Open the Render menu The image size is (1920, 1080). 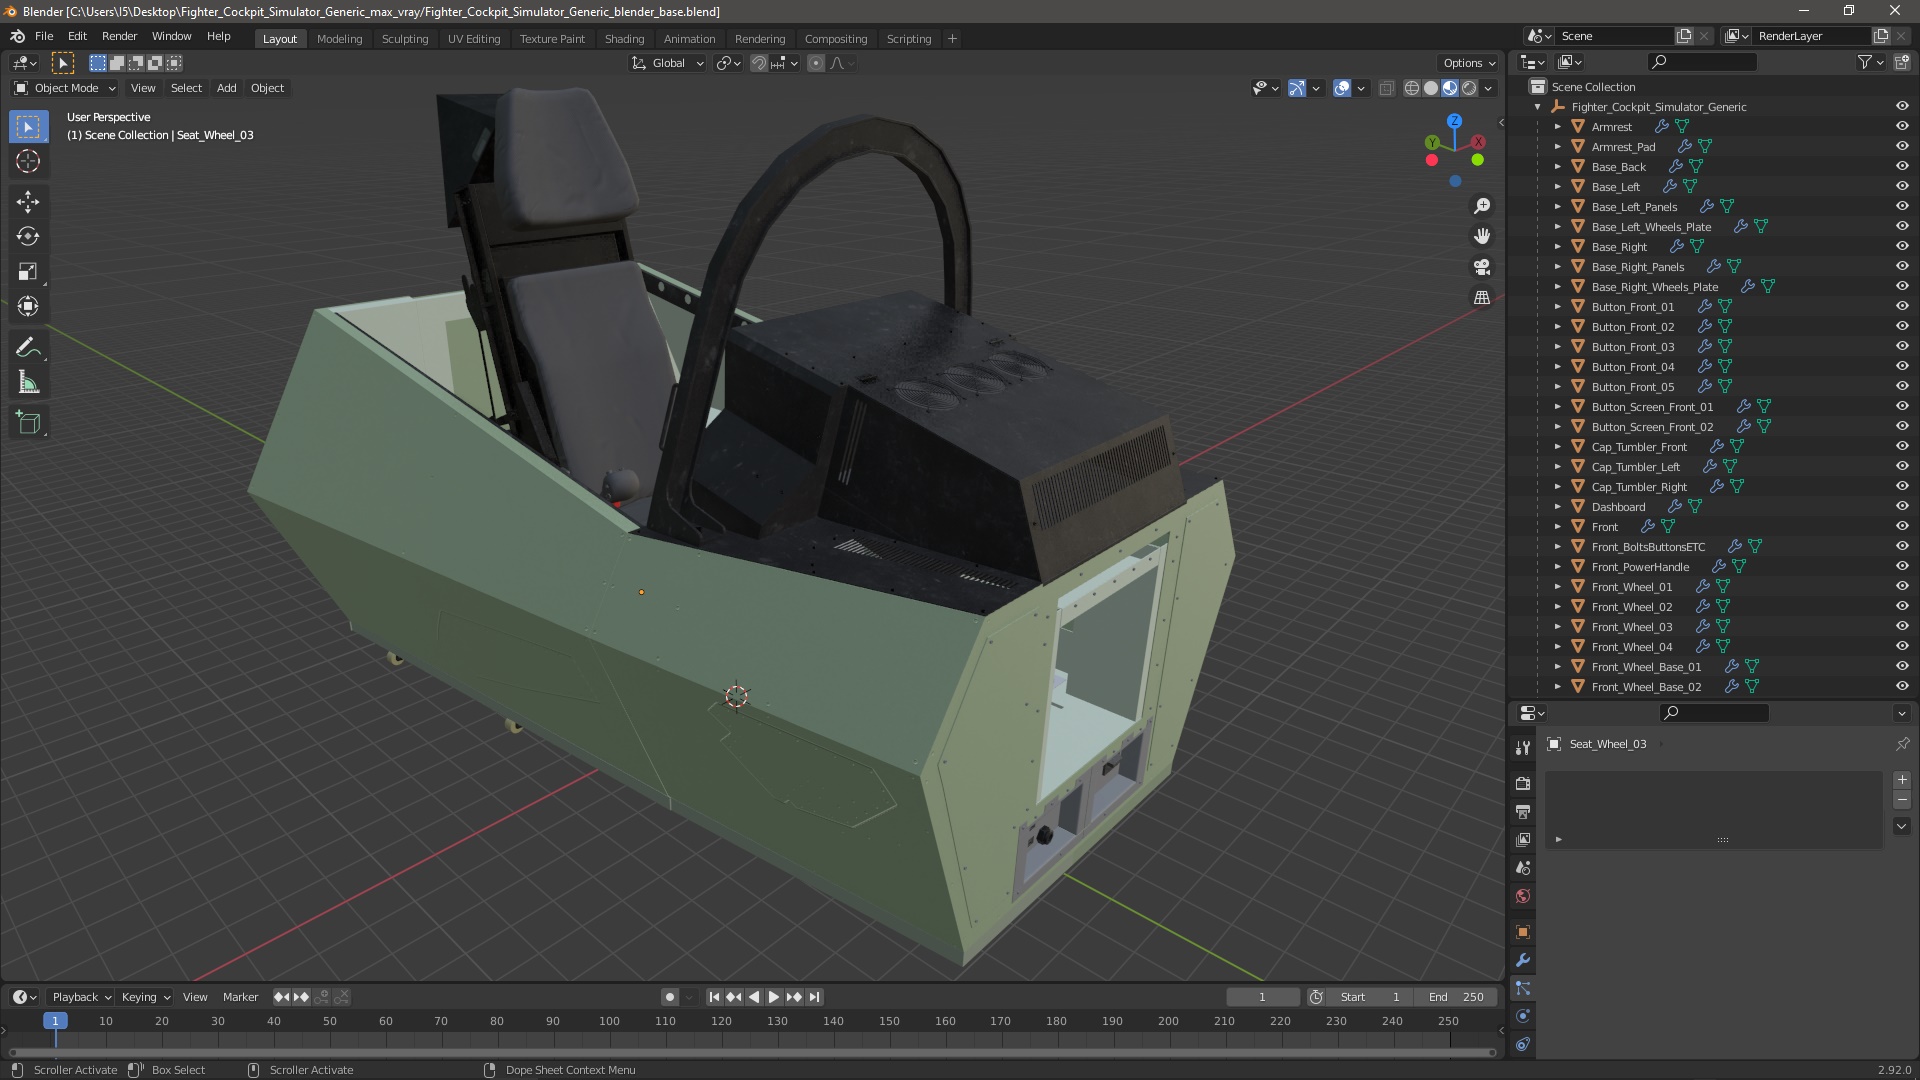119,36
